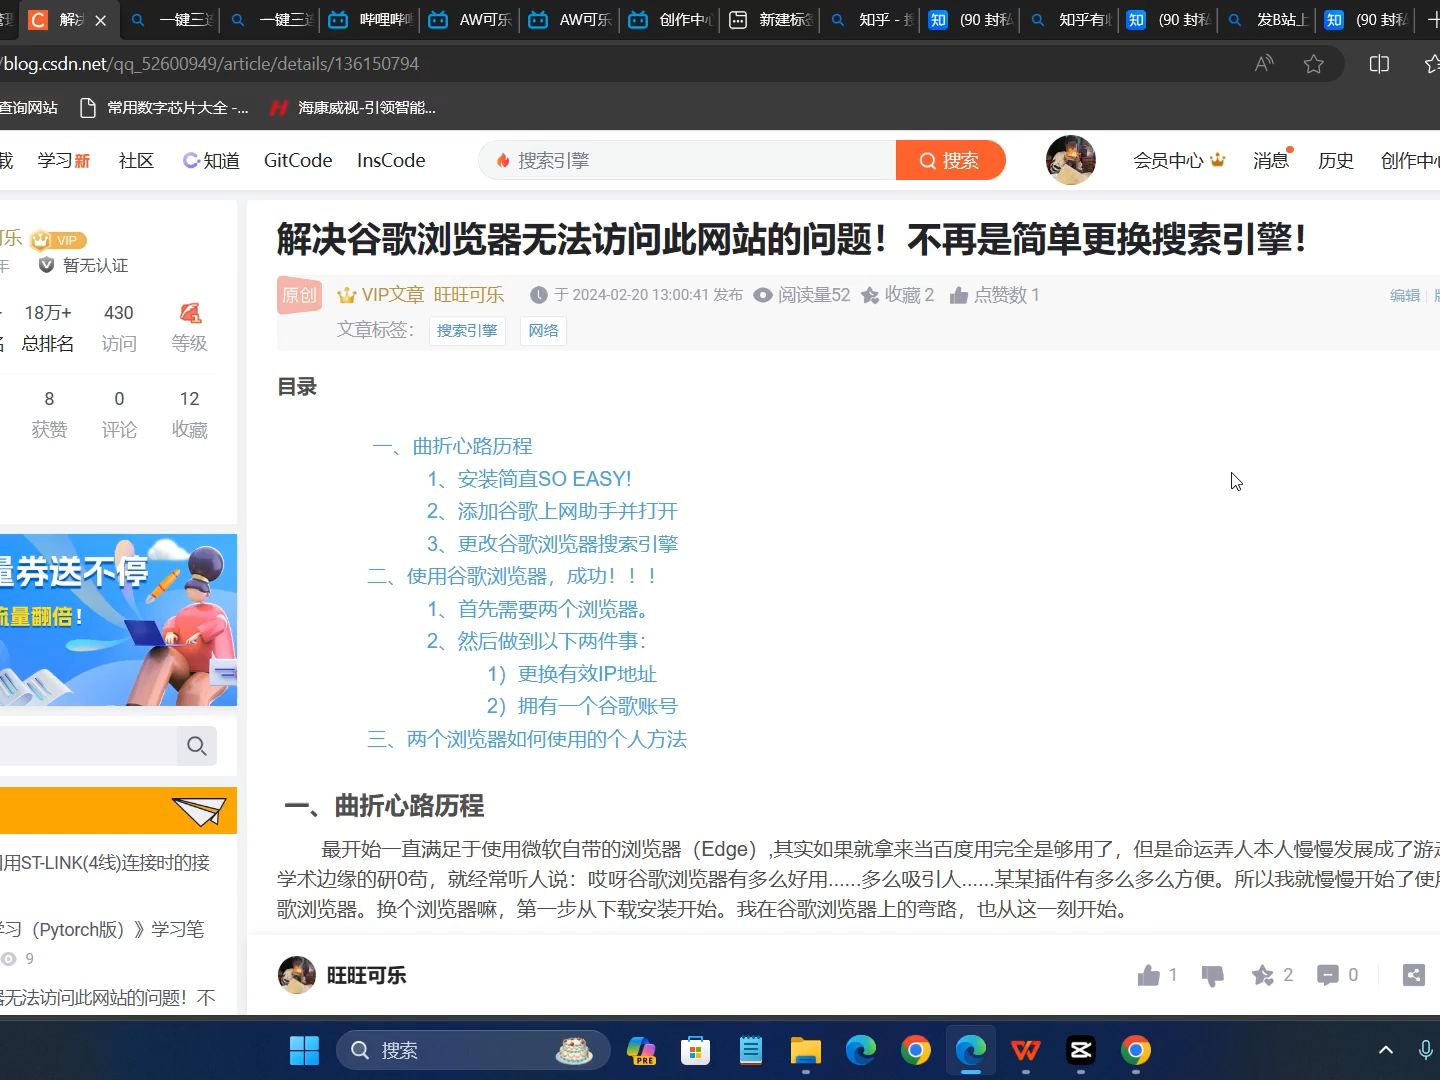The width and height of the screenshot is (1440, 1080).
Task: Show hidden system tray icons
Action: coord(1386,1050)
